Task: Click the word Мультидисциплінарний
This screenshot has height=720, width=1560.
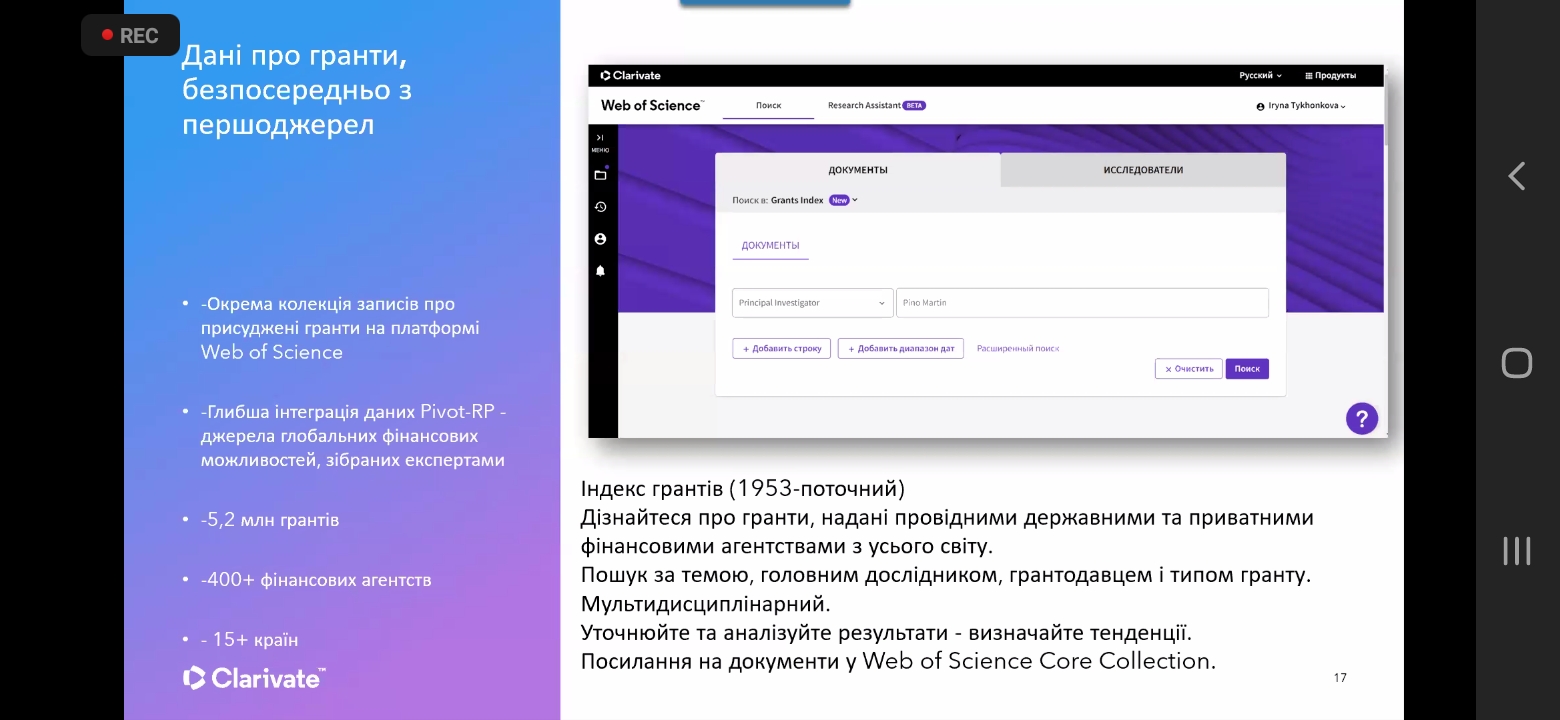Action: click(706, 604)
